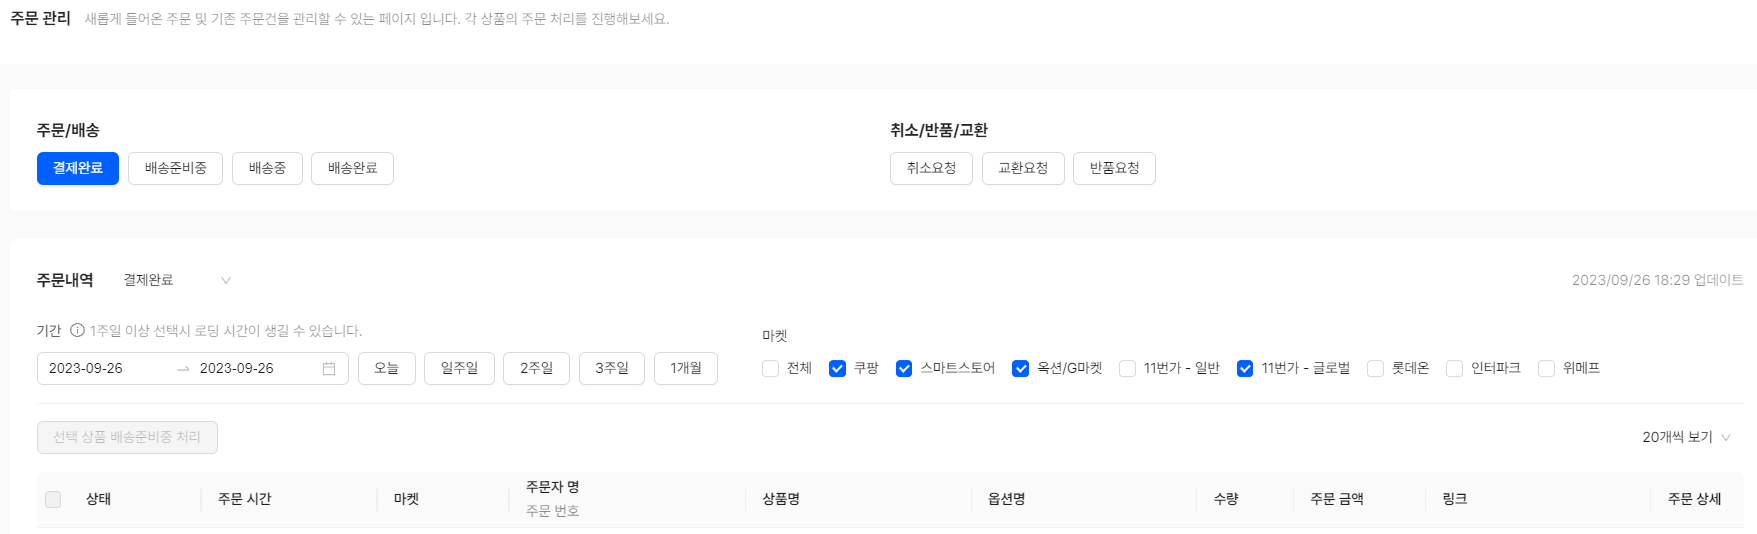Set the period to 오늘

click(386, 368)
